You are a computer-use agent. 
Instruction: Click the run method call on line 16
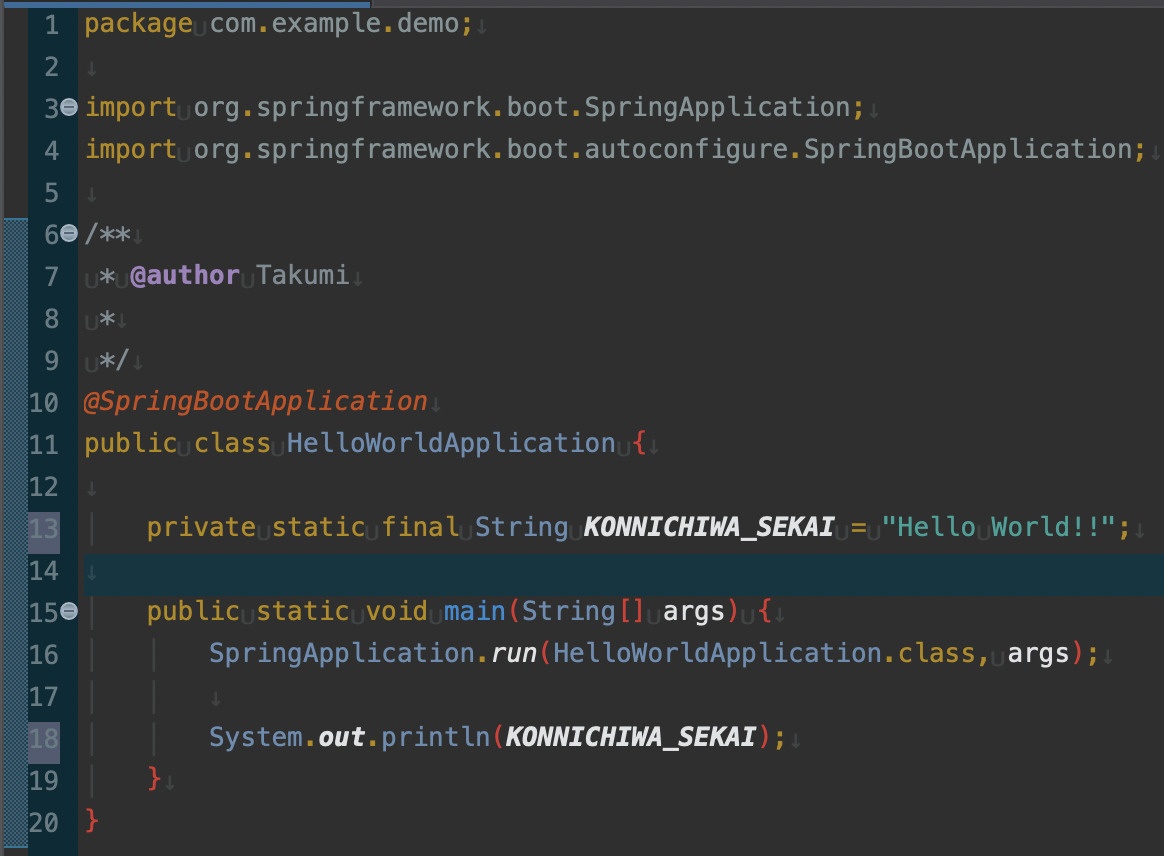point(514,653)
